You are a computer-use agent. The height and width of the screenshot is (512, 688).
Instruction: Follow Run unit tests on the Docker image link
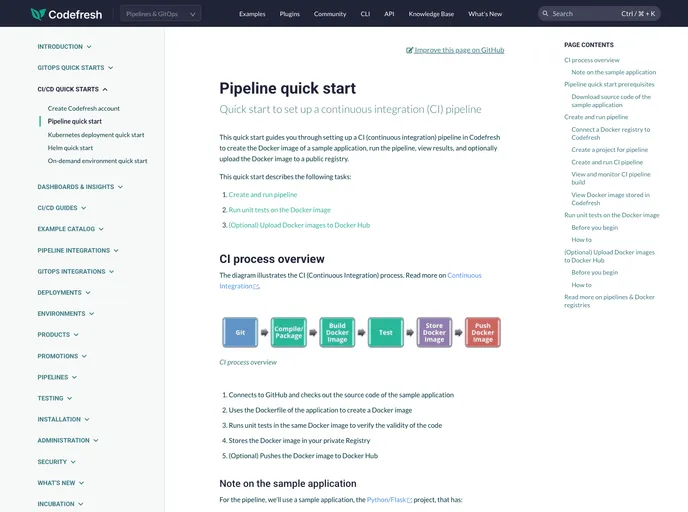[280, 210]
